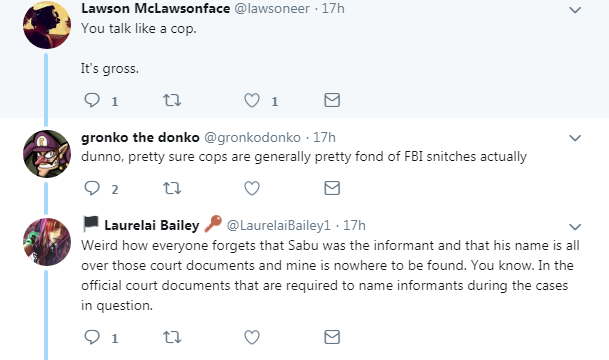Send Lawson McLawsonface's tweet via direct message
This screenshot has height=360, width=609.
(x=332, y=100)
